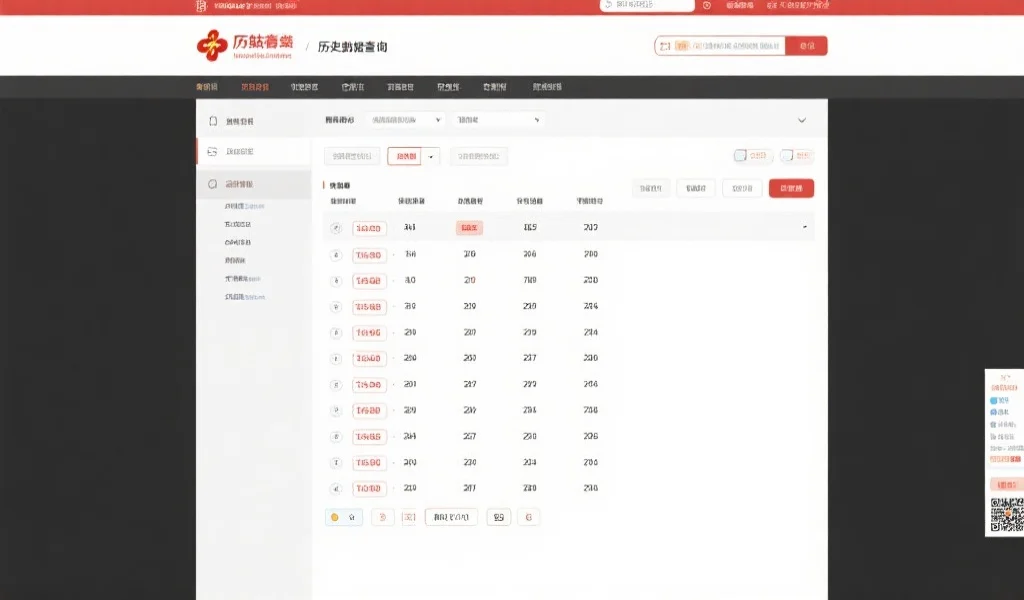Toggle the second small checkbox above the table

pyautogui.click(x=786, y=156)
